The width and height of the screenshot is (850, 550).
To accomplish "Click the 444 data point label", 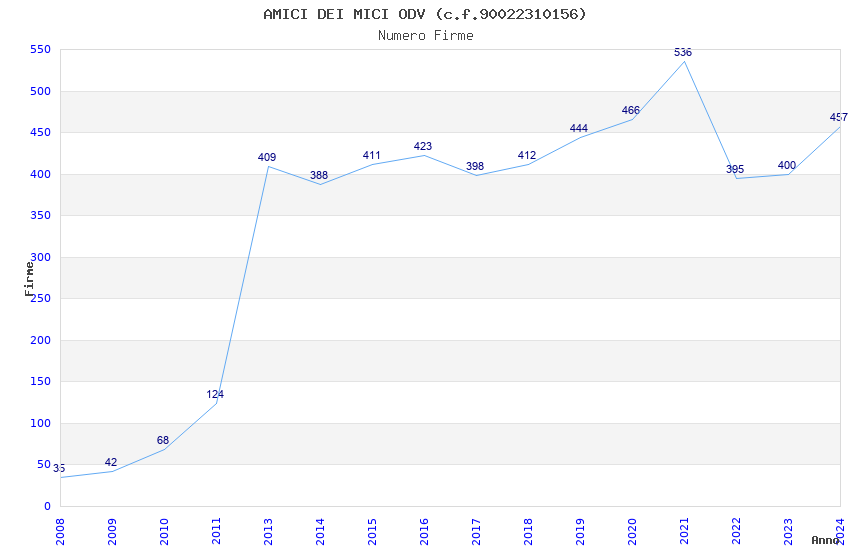I will (x=579, y=128).
